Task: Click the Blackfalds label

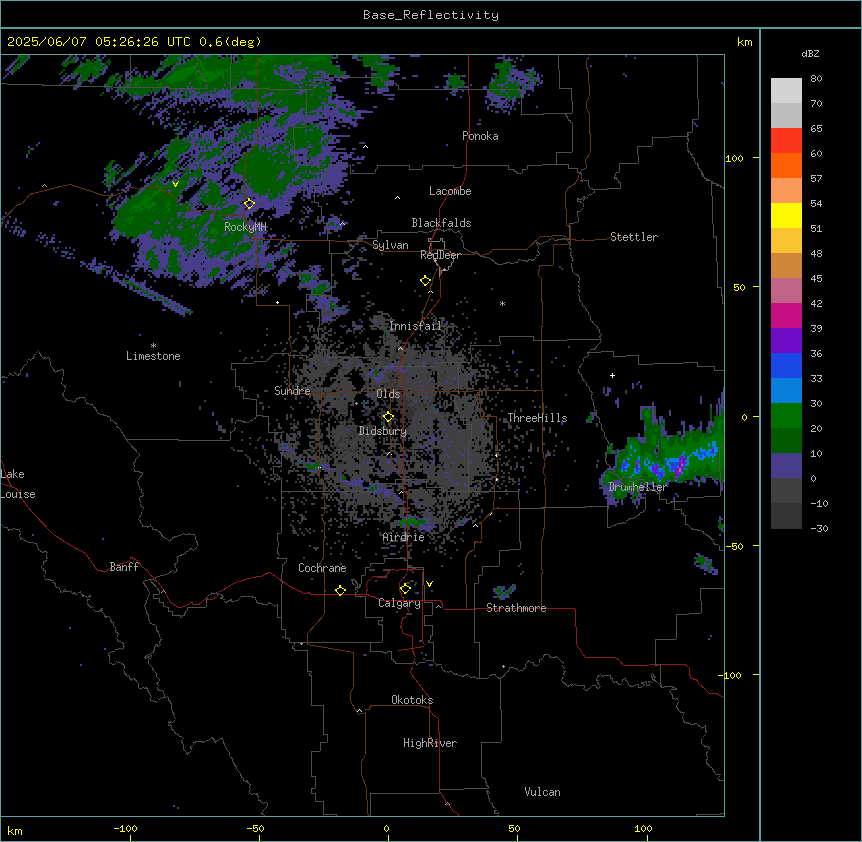Action: coord(441,223)
